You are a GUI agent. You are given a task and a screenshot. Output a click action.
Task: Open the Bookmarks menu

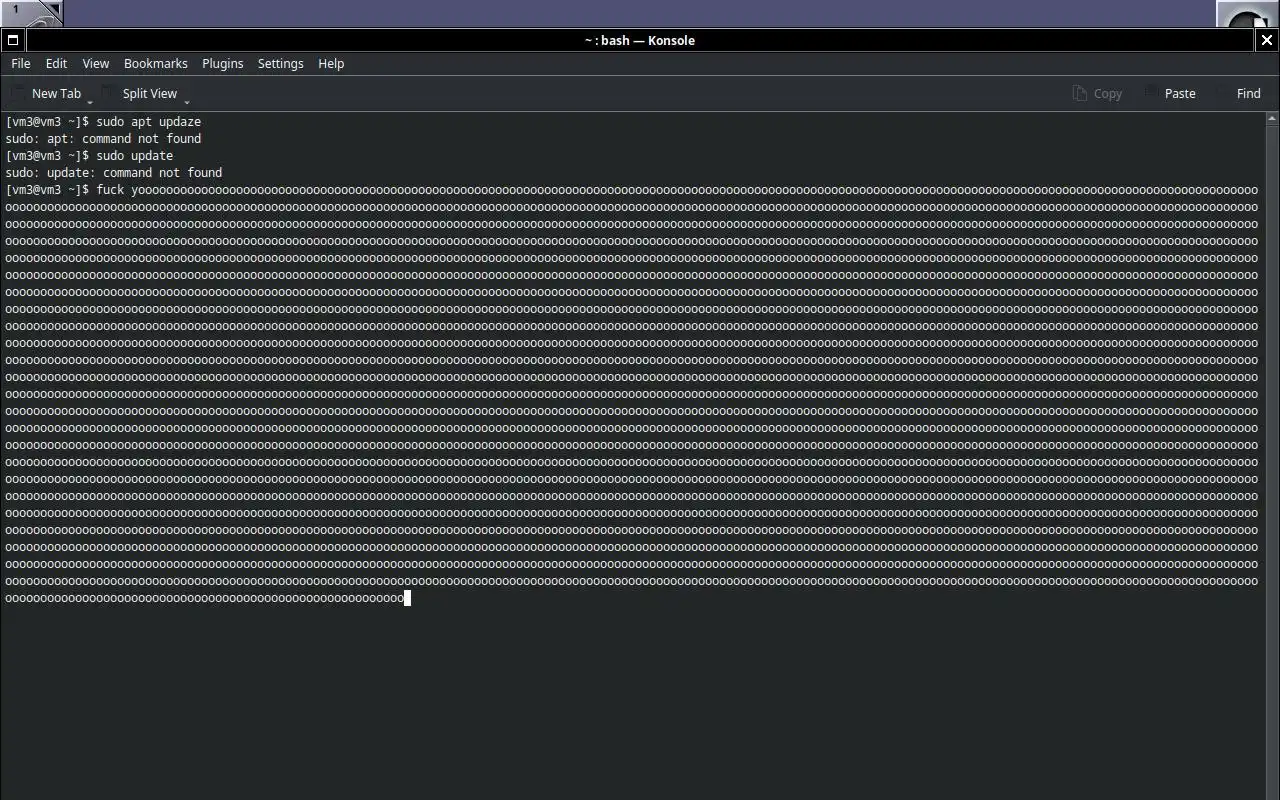[155, 63]
